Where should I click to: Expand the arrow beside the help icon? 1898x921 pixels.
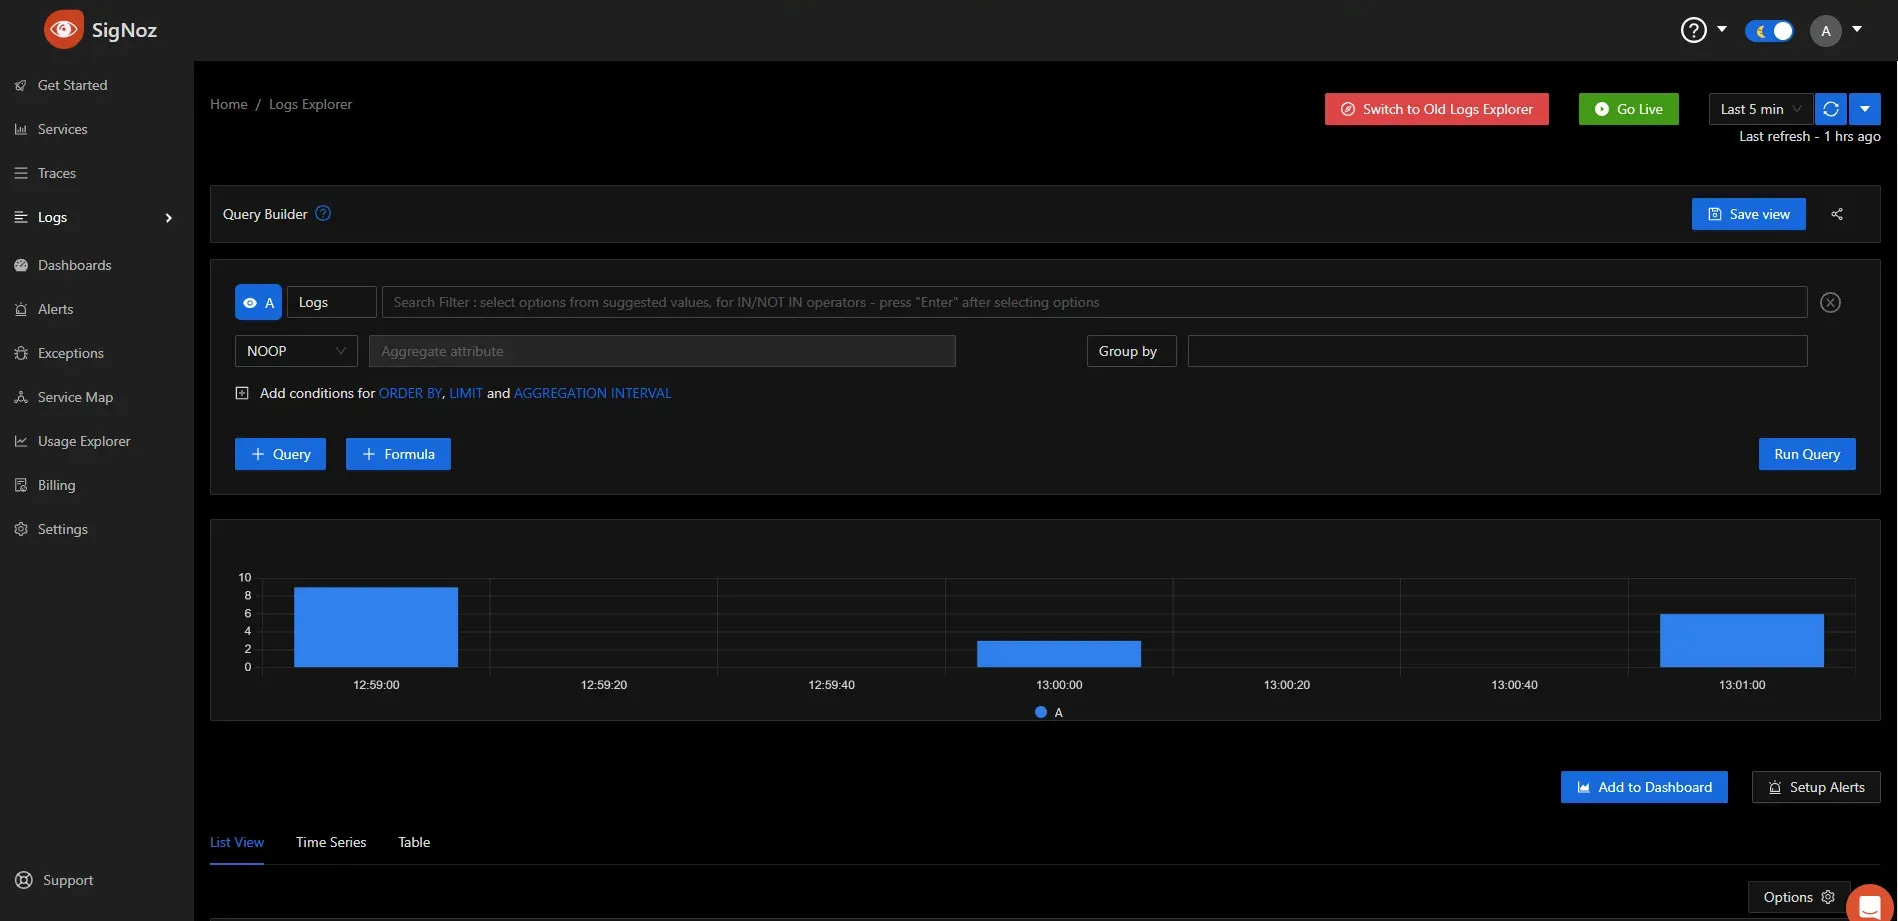(x=1722, y=30)
